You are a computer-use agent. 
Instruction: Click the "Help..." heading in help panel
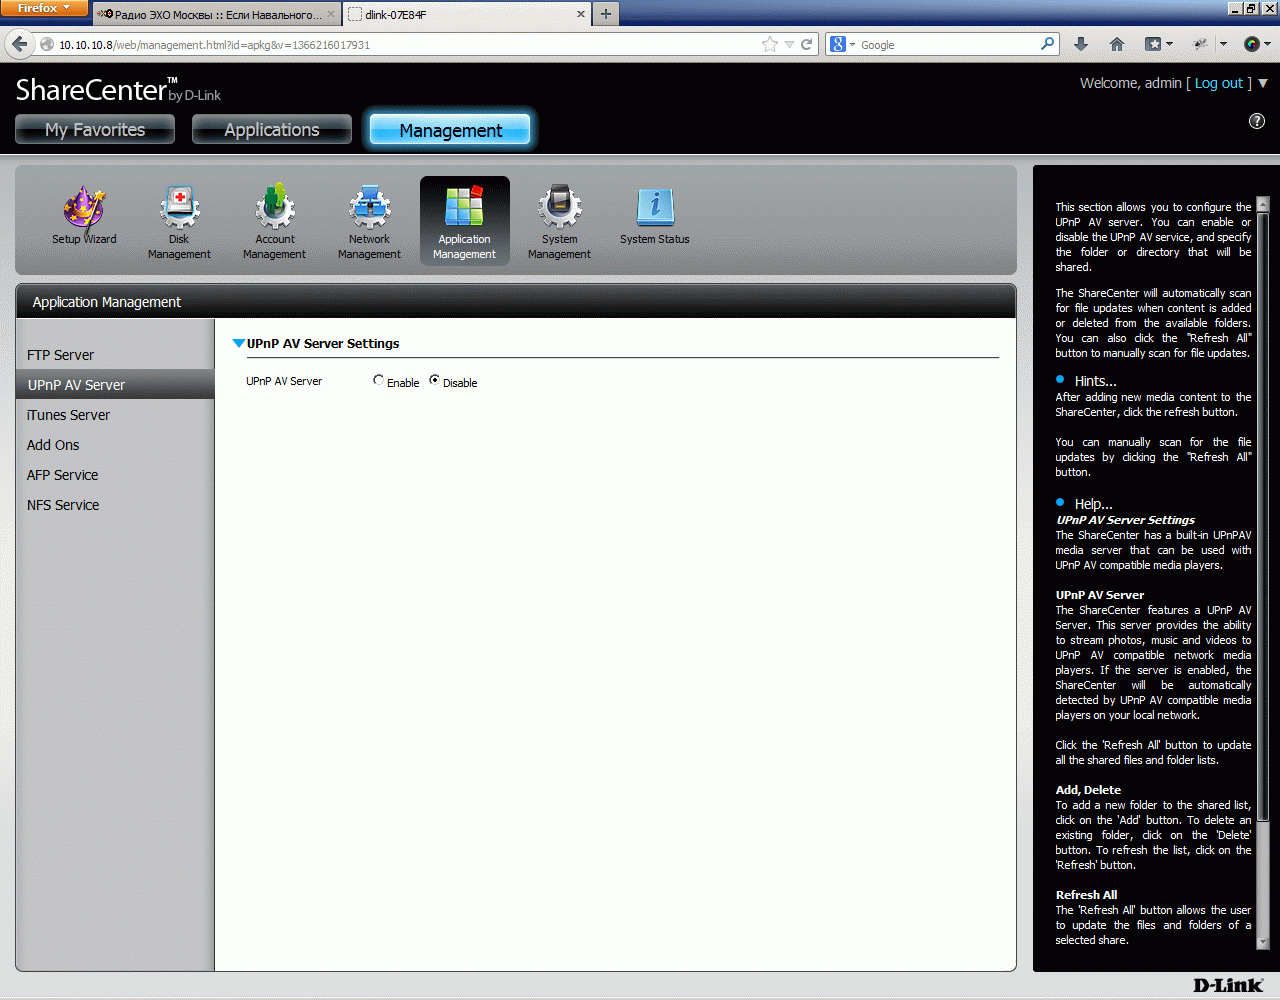(1094, 504)
